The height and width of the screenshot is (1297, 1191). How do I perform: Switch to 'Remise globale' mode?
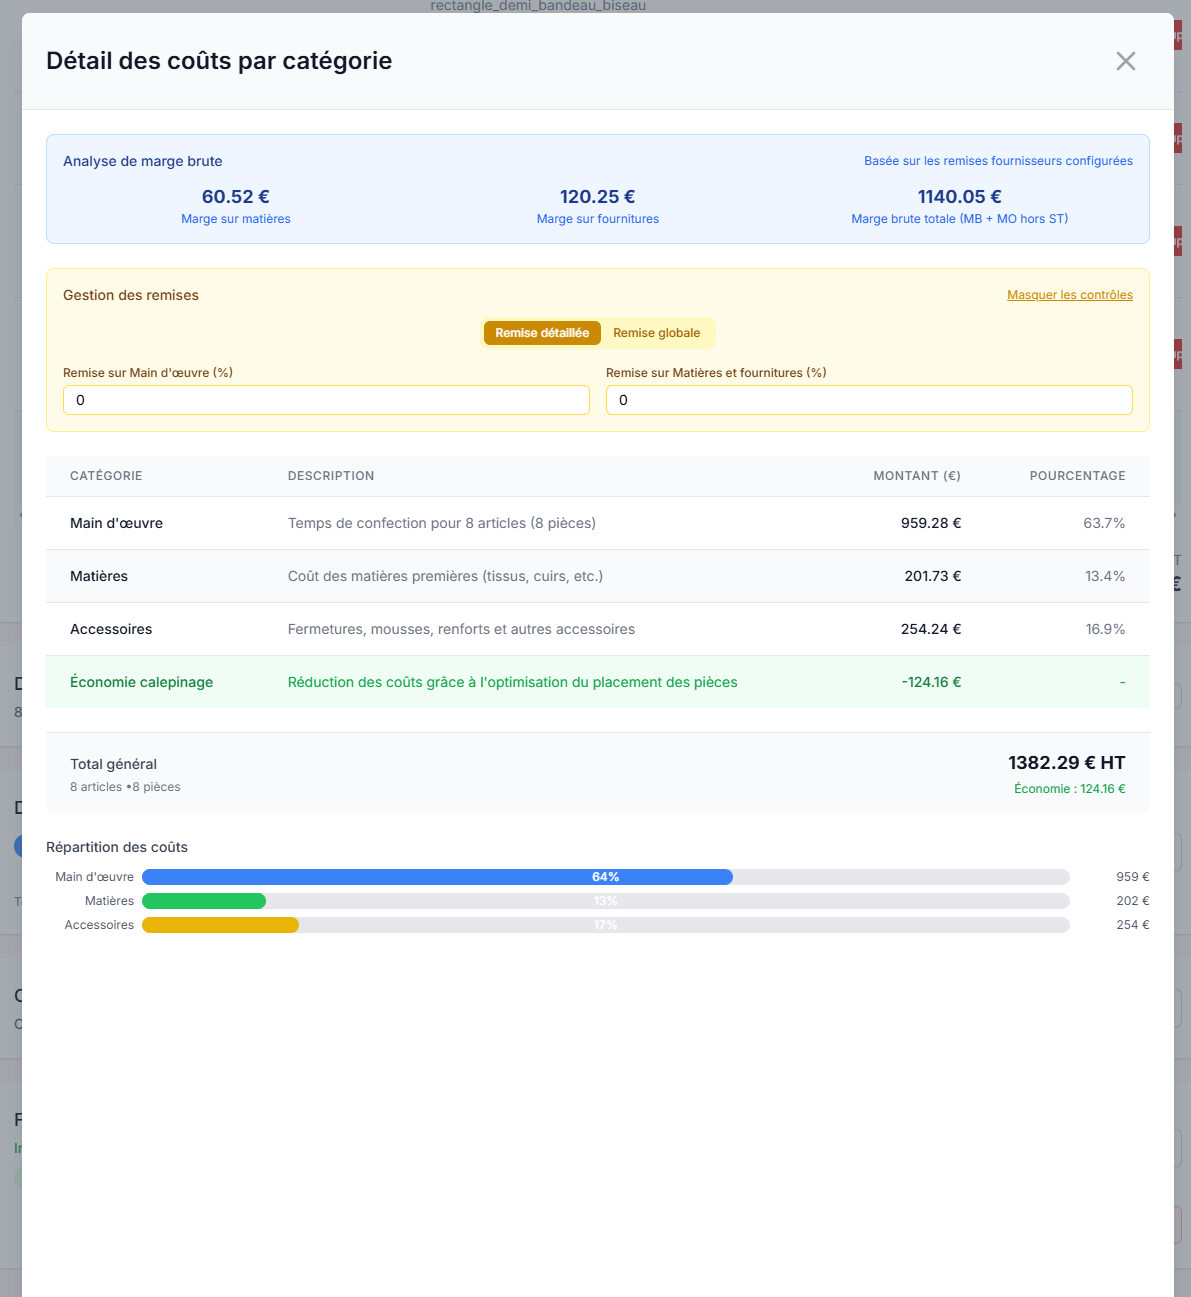656,333
